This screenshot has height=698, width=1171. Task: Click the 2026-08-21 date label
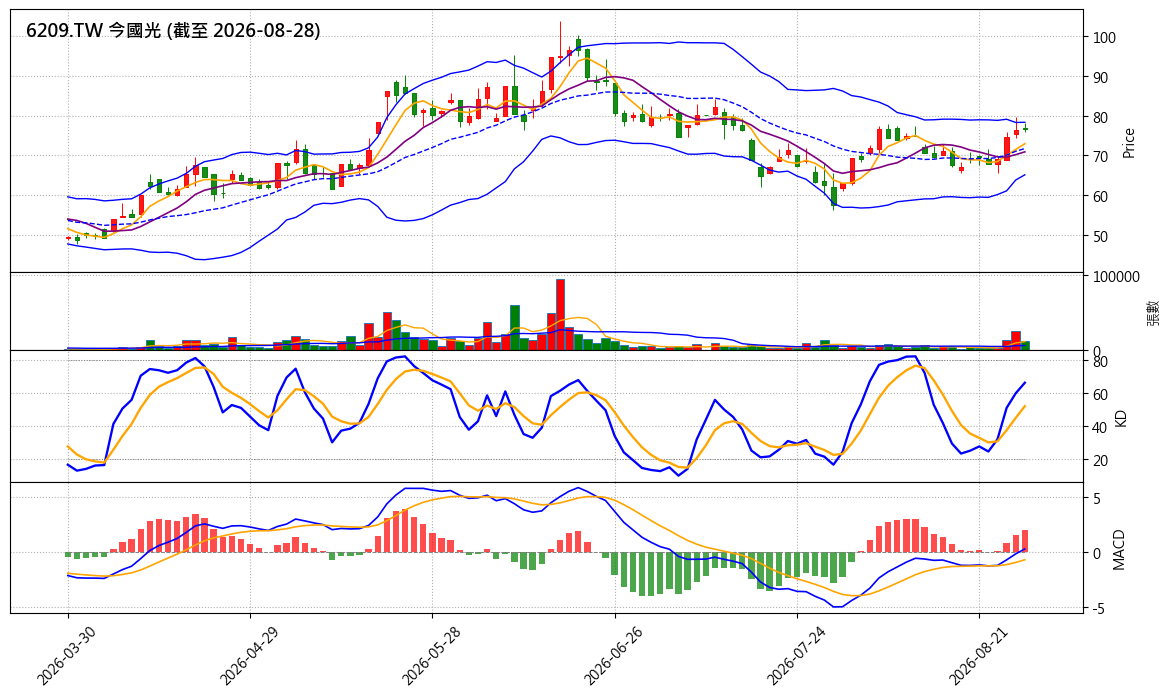[x=978, y=655]
